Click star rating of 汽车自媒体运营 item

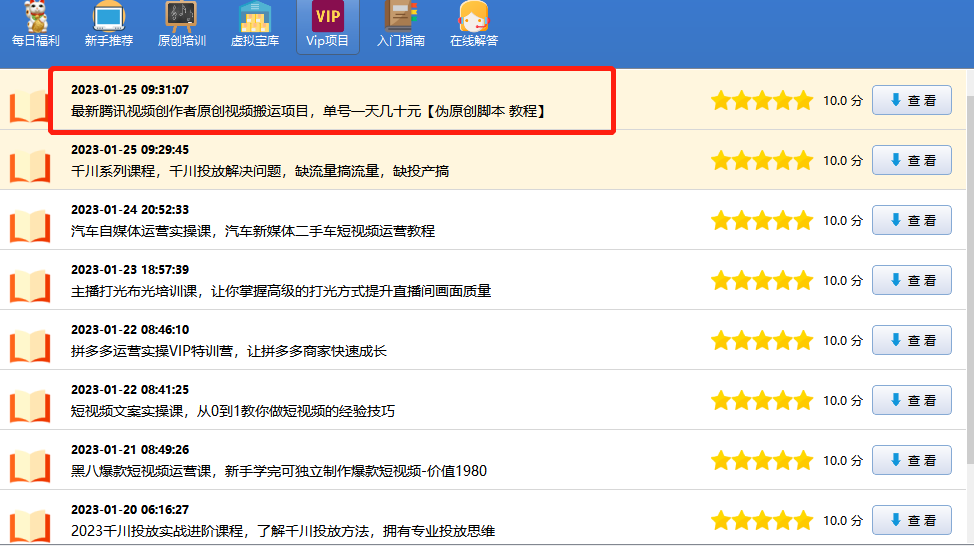(x=762, y=220)
